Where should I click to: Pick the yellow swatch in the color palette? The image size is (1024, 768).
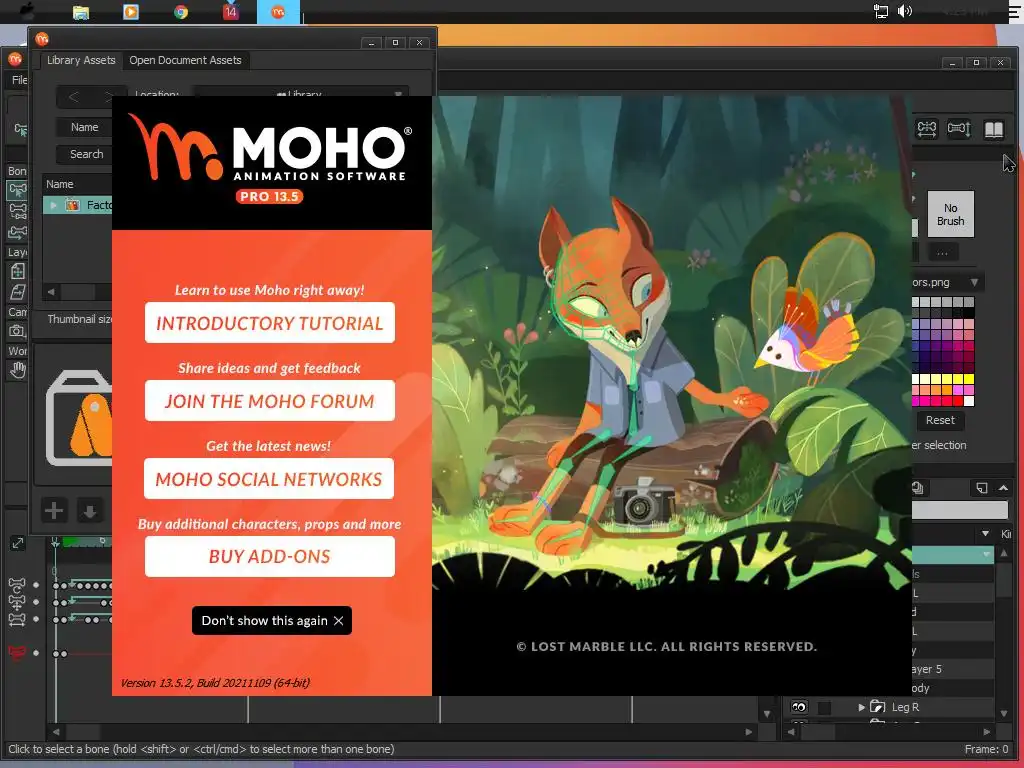click(969, 379)
